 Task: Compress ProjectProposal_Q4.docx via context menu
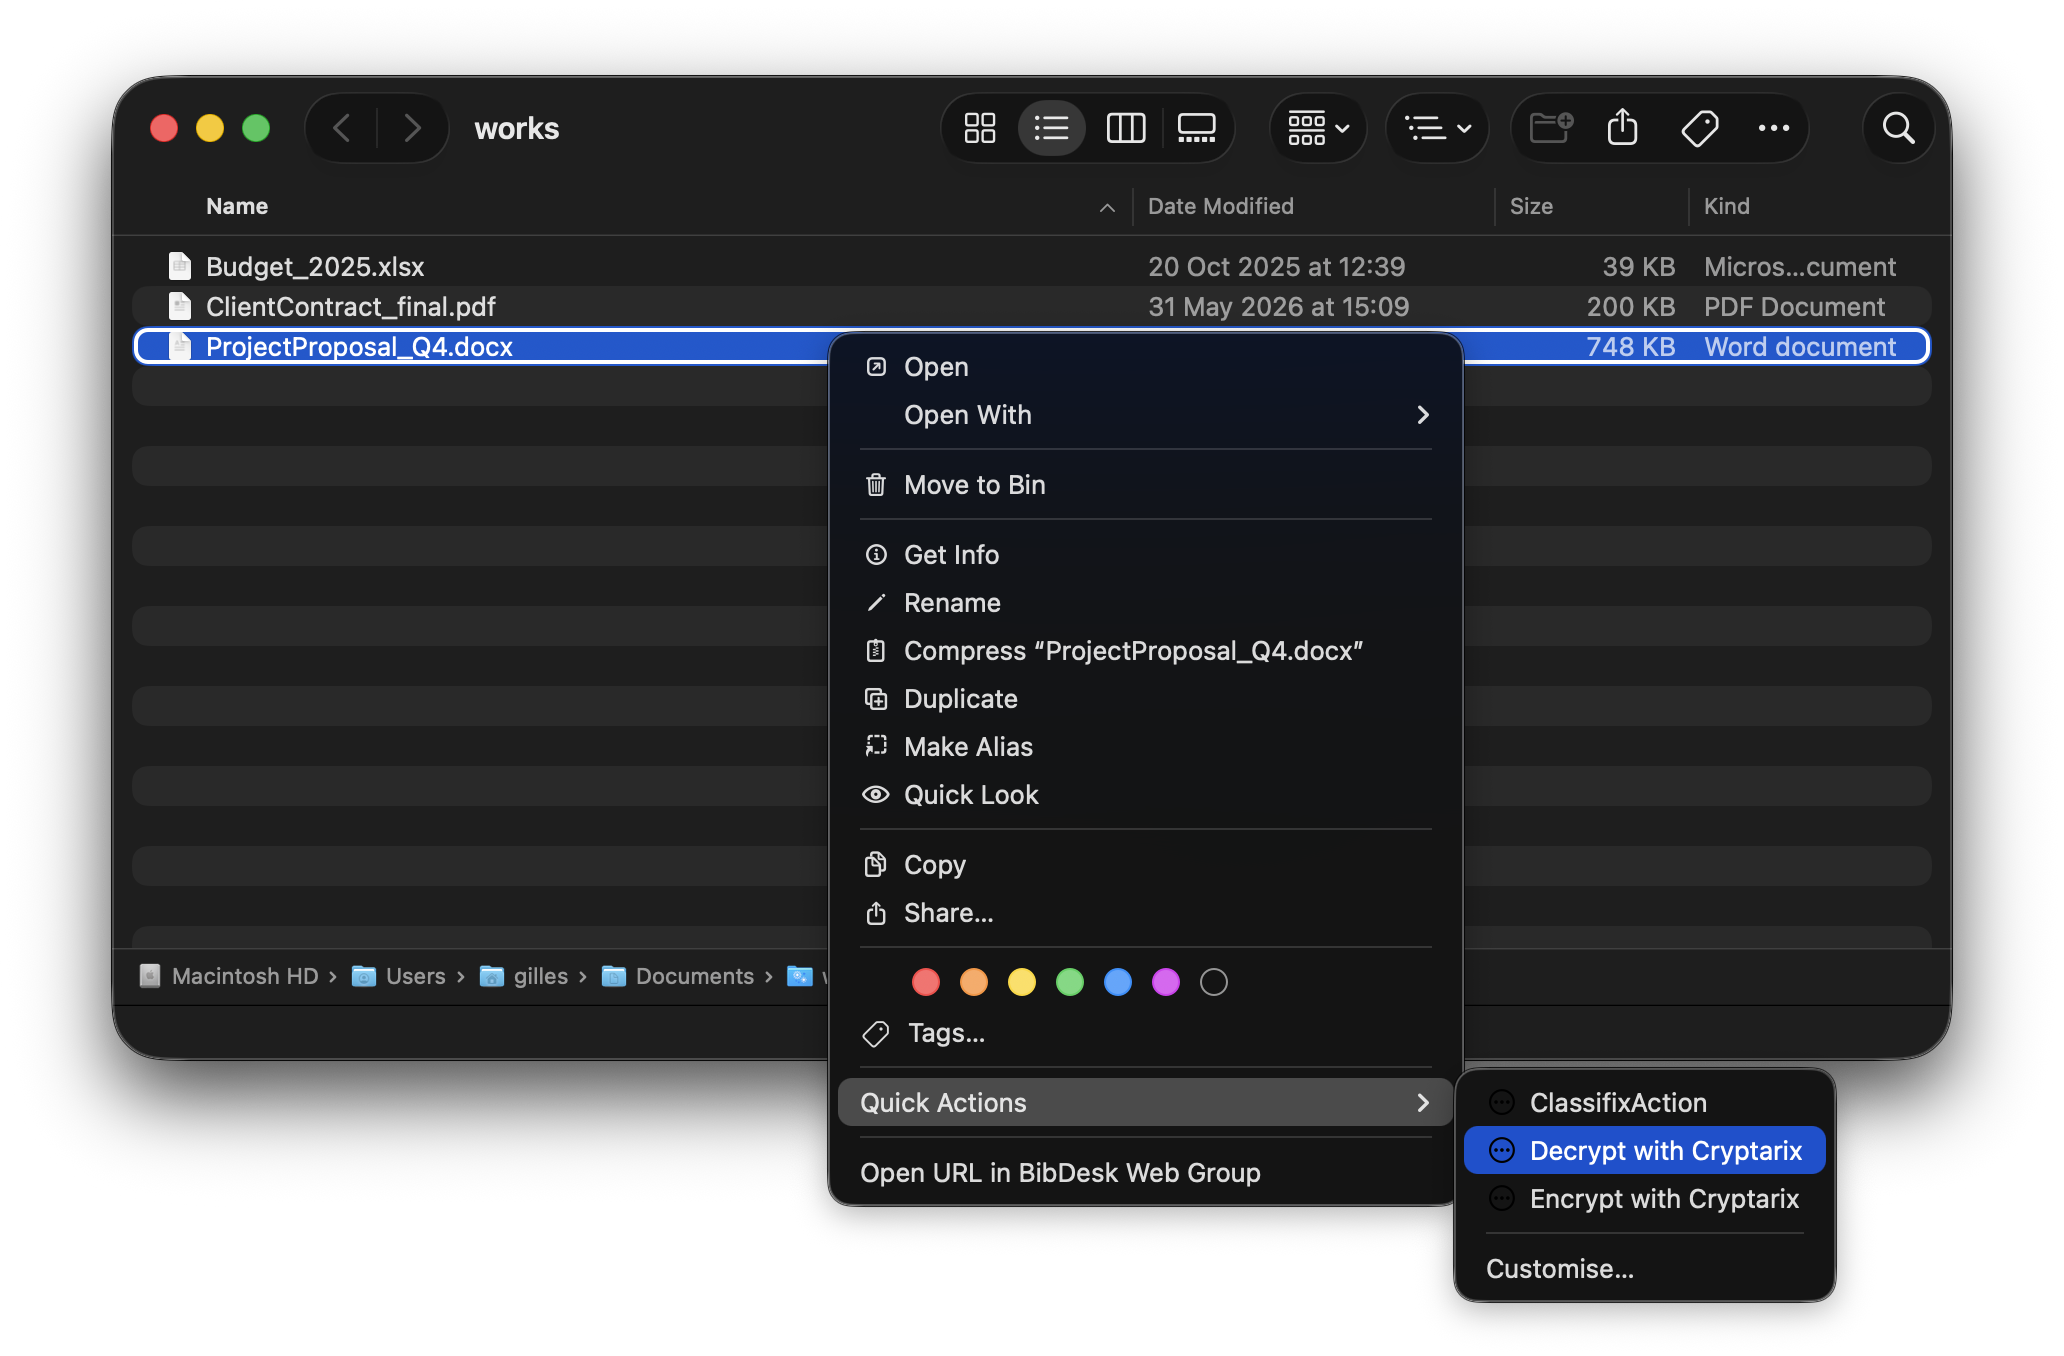1146,651
